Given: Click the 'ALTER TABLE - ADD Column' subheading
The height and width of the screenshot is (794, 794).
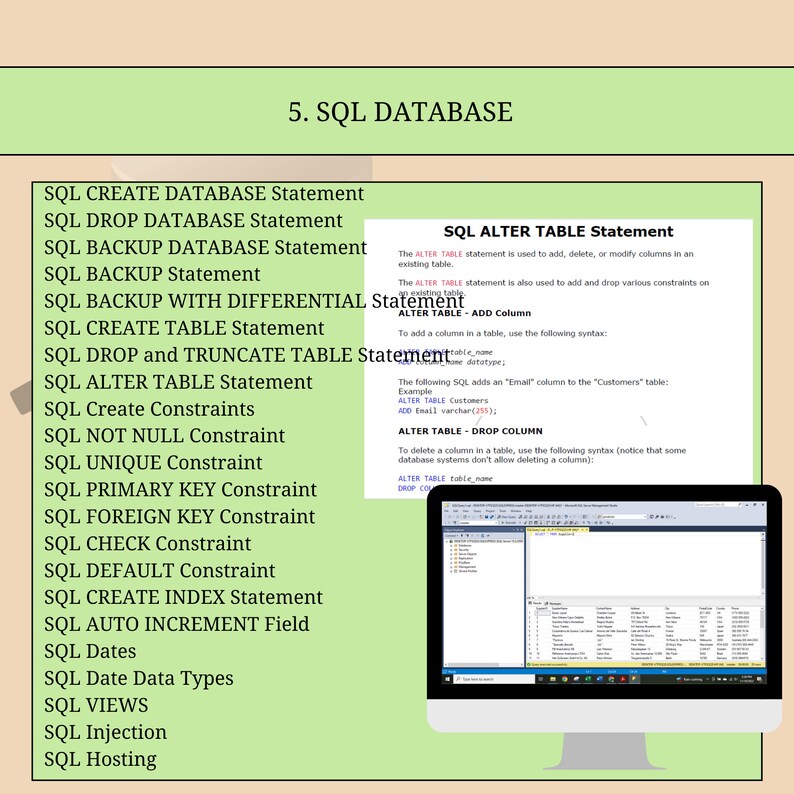Looking at the screenshot, I should (x=464, y=313).
